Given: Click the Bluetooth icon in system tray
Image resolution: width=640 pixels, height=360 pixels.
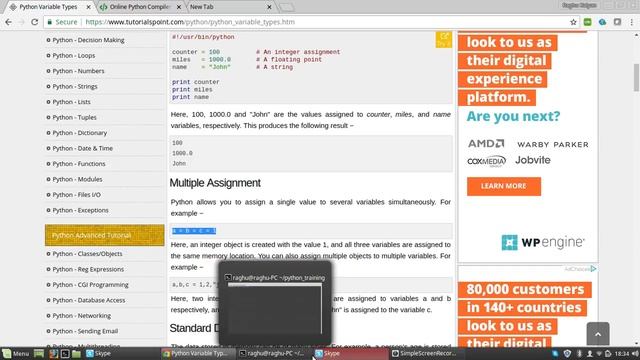Looking at the screenshot, I should (x=579, y=353).
